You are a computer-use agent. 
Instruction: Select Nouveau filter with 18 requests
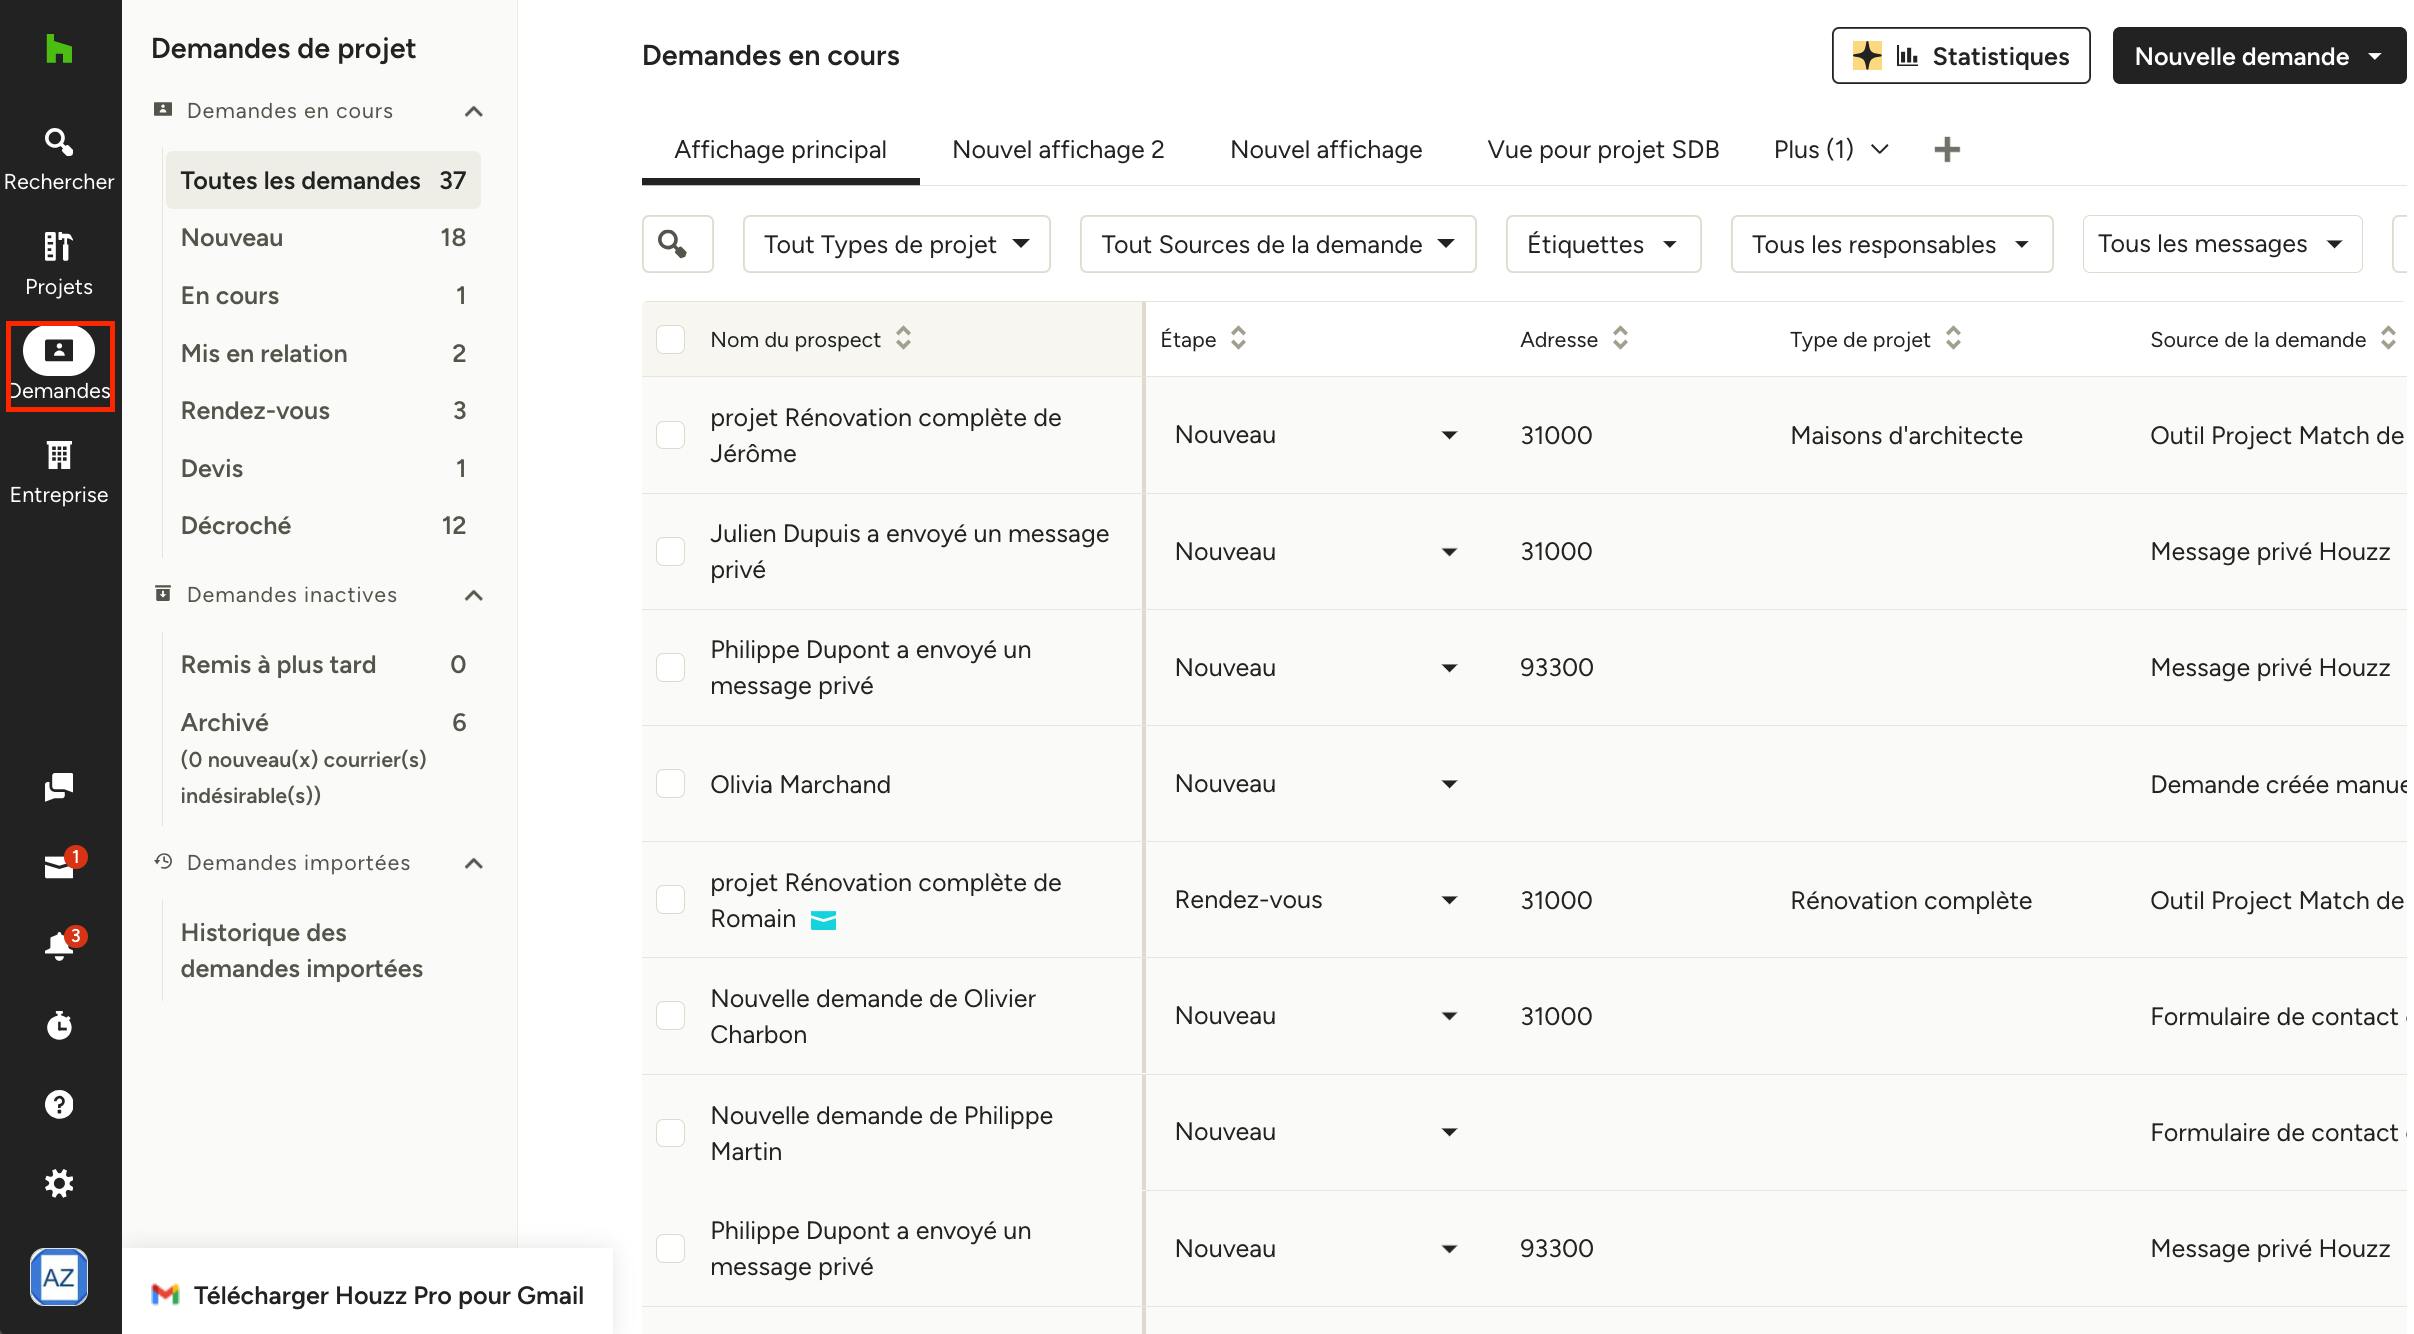323,238
